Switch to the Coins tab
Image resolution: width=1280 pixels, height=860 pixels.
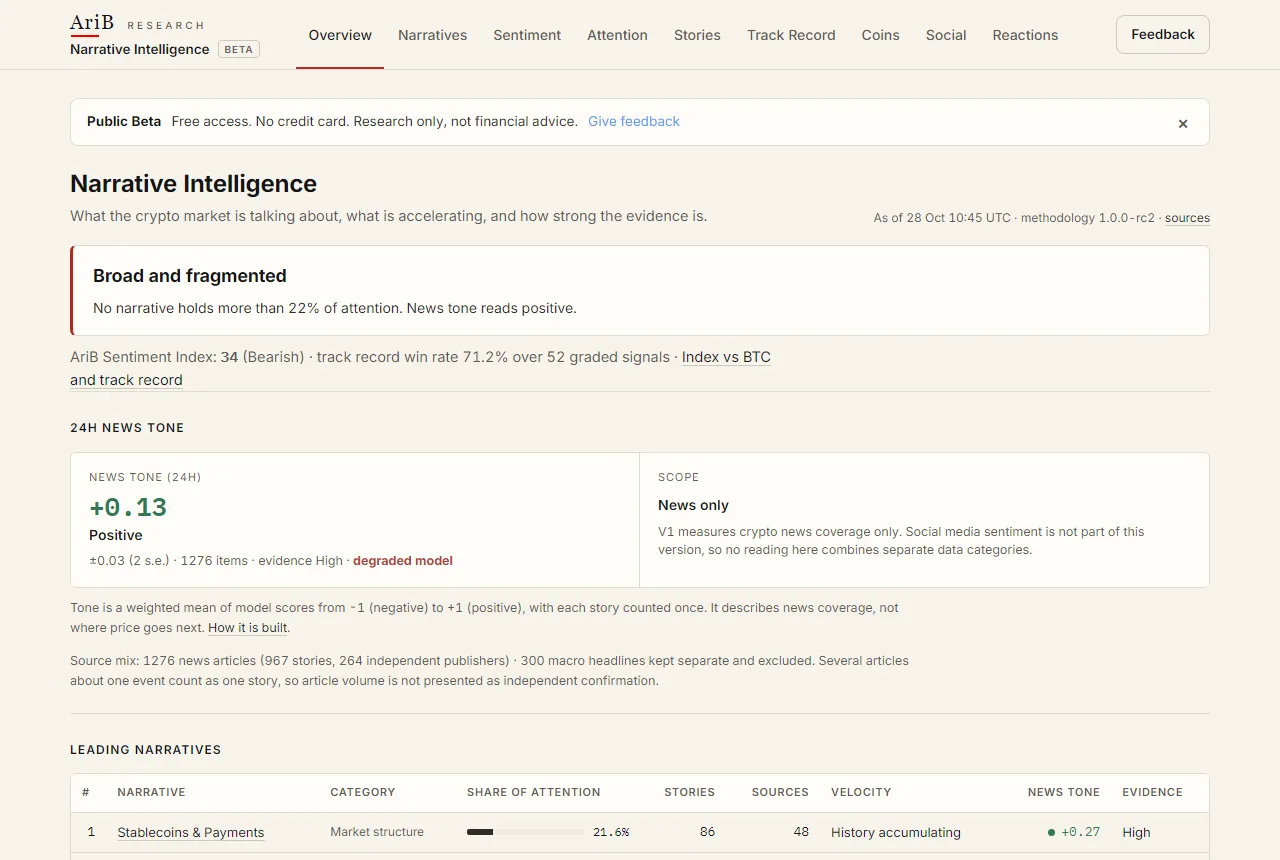click(x=880, y=35)
